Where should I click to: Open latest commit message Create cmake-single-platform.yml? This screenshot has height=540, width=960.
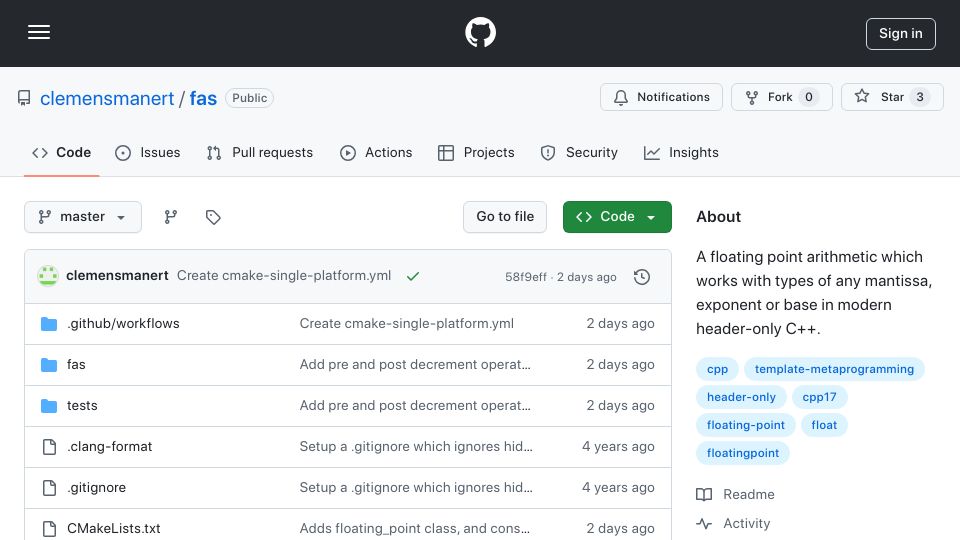coord(284,276)
